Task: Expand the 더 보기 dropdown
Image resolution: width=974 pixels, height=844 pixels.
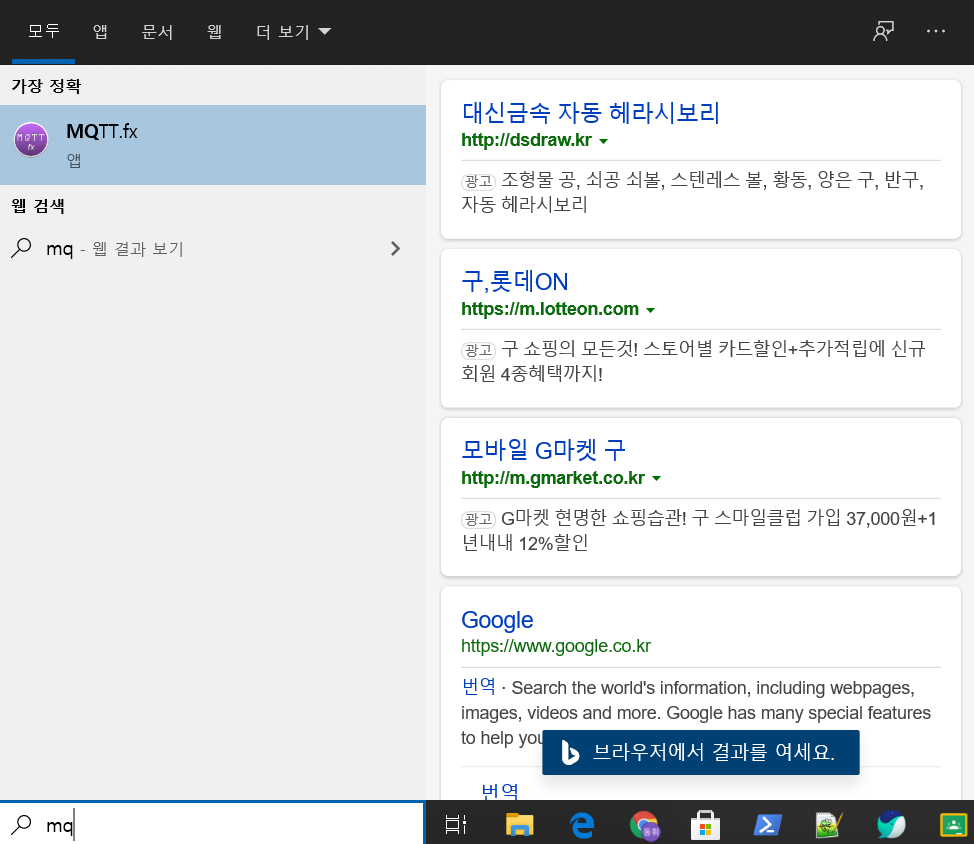Action: pyautogui.click(x=293, y=31)
